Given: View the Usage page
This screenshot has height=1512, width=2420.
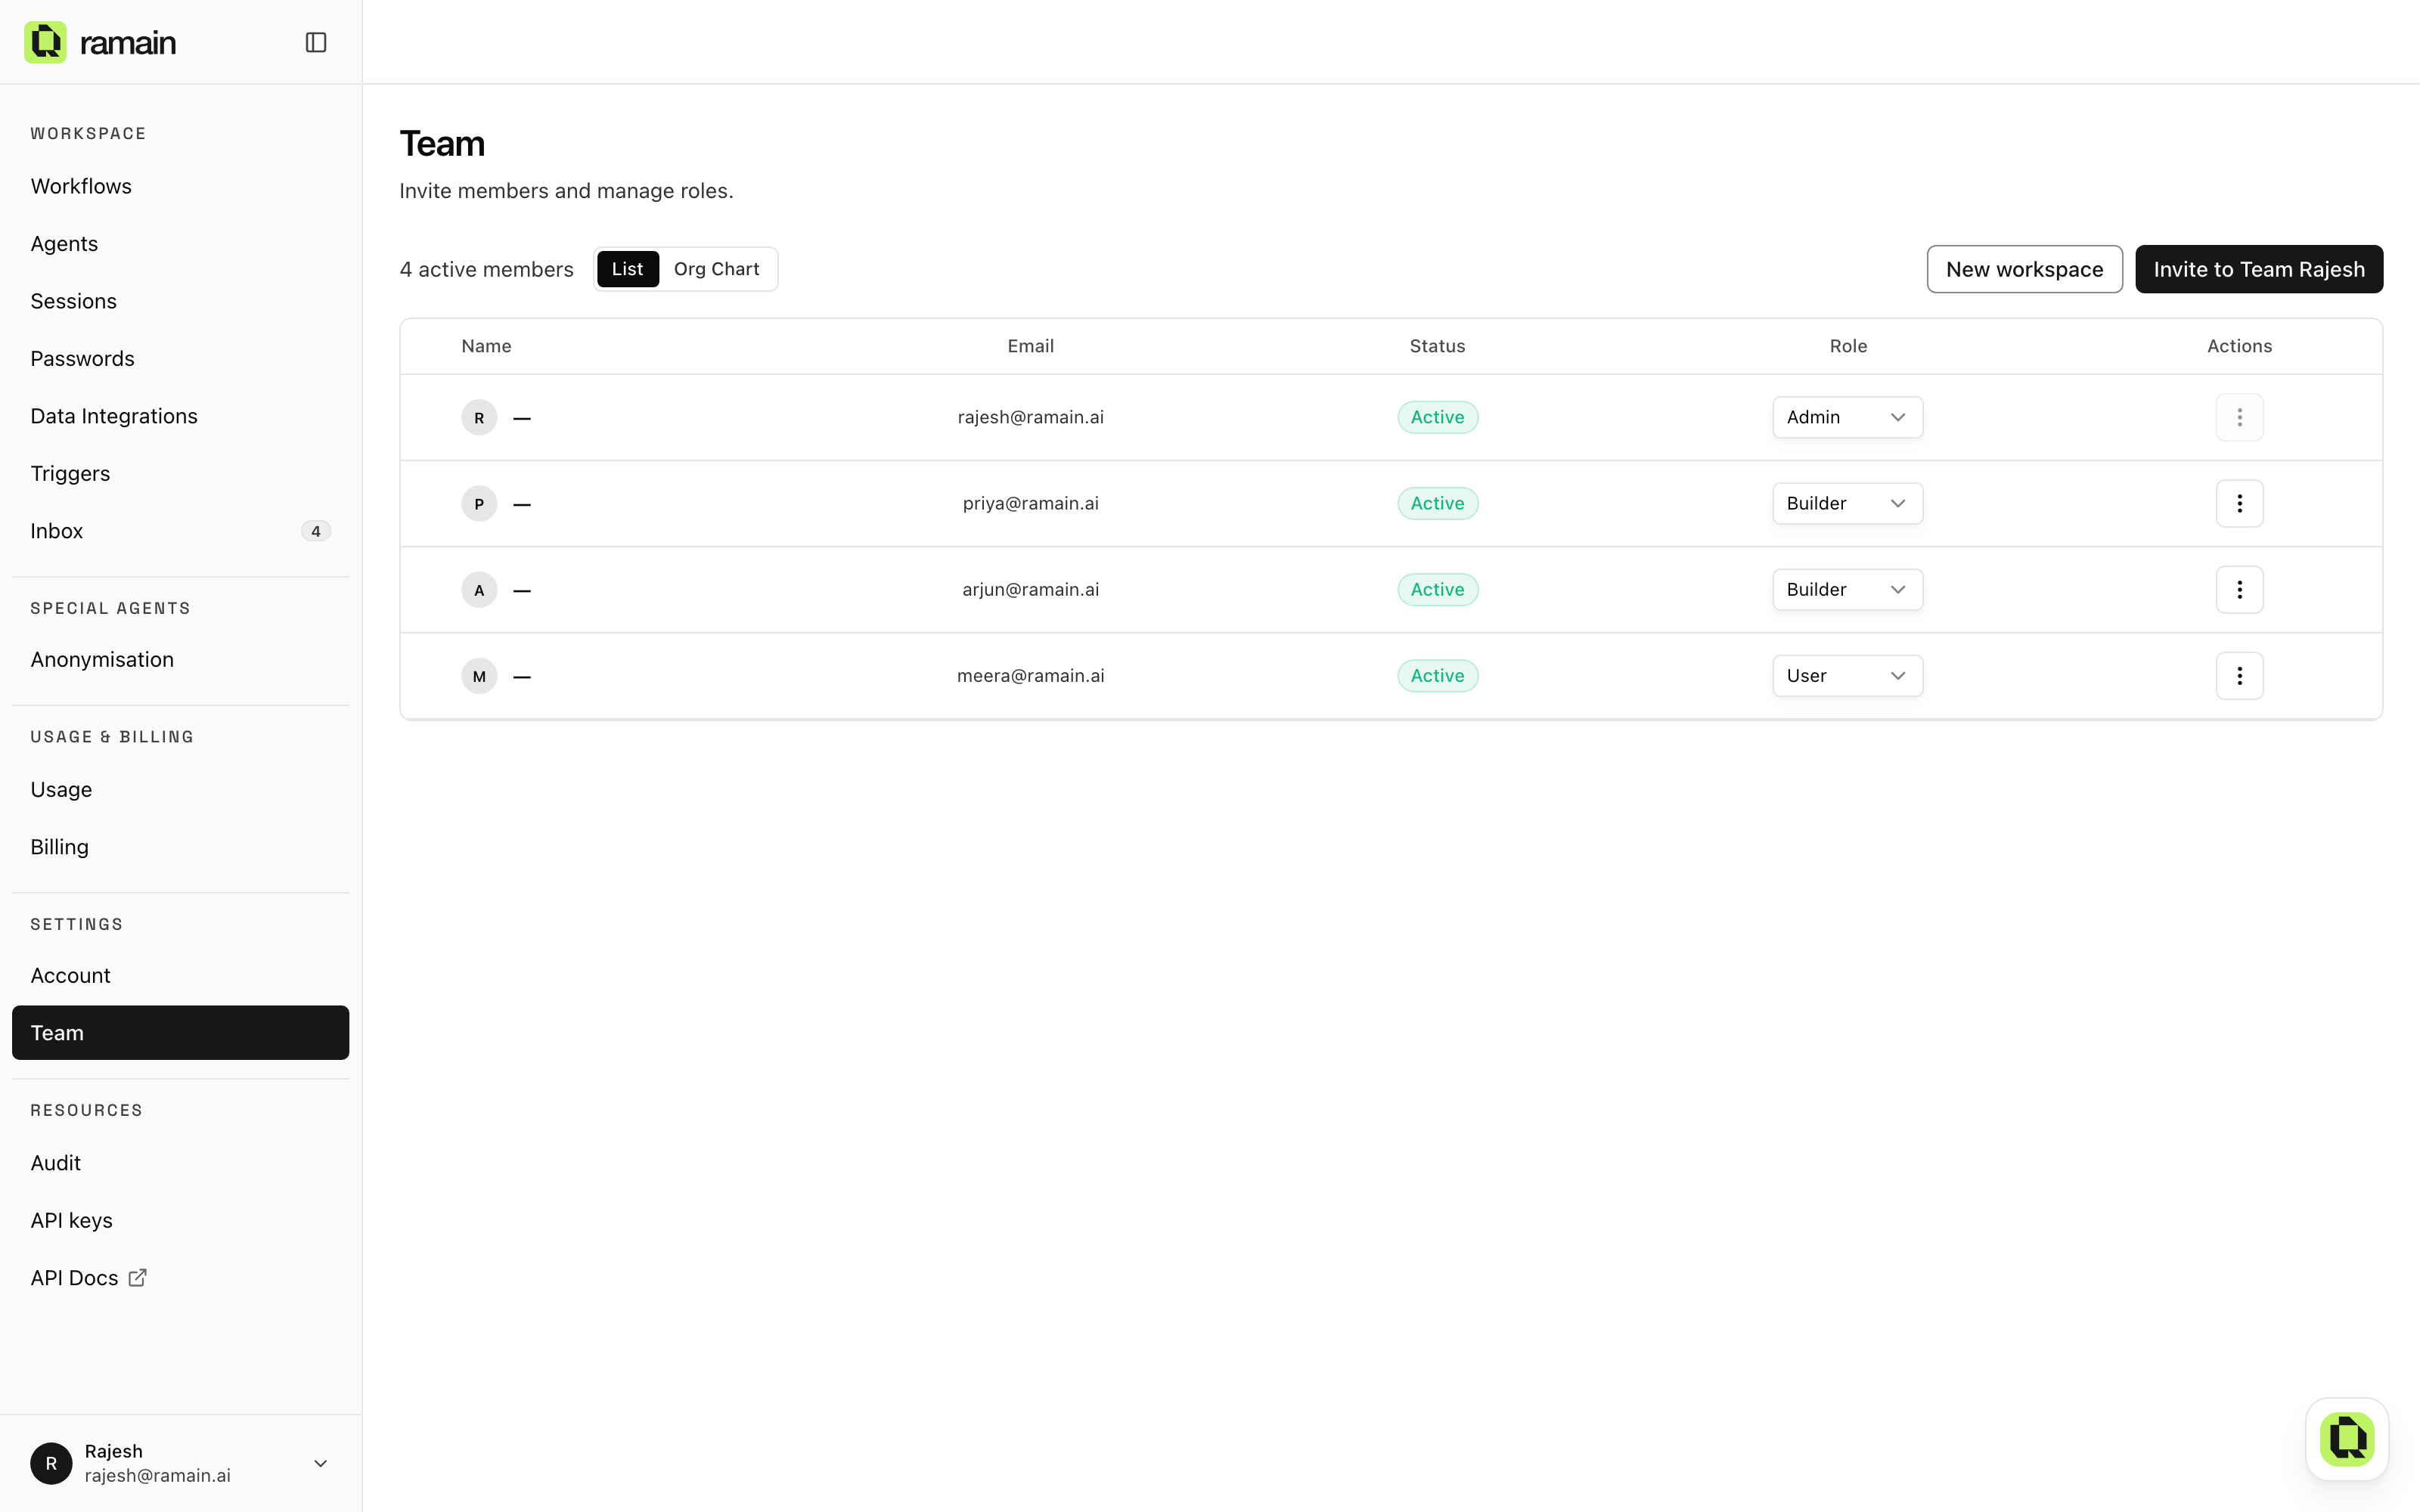Looking at the screenshot, I should [x=180, y=789].
